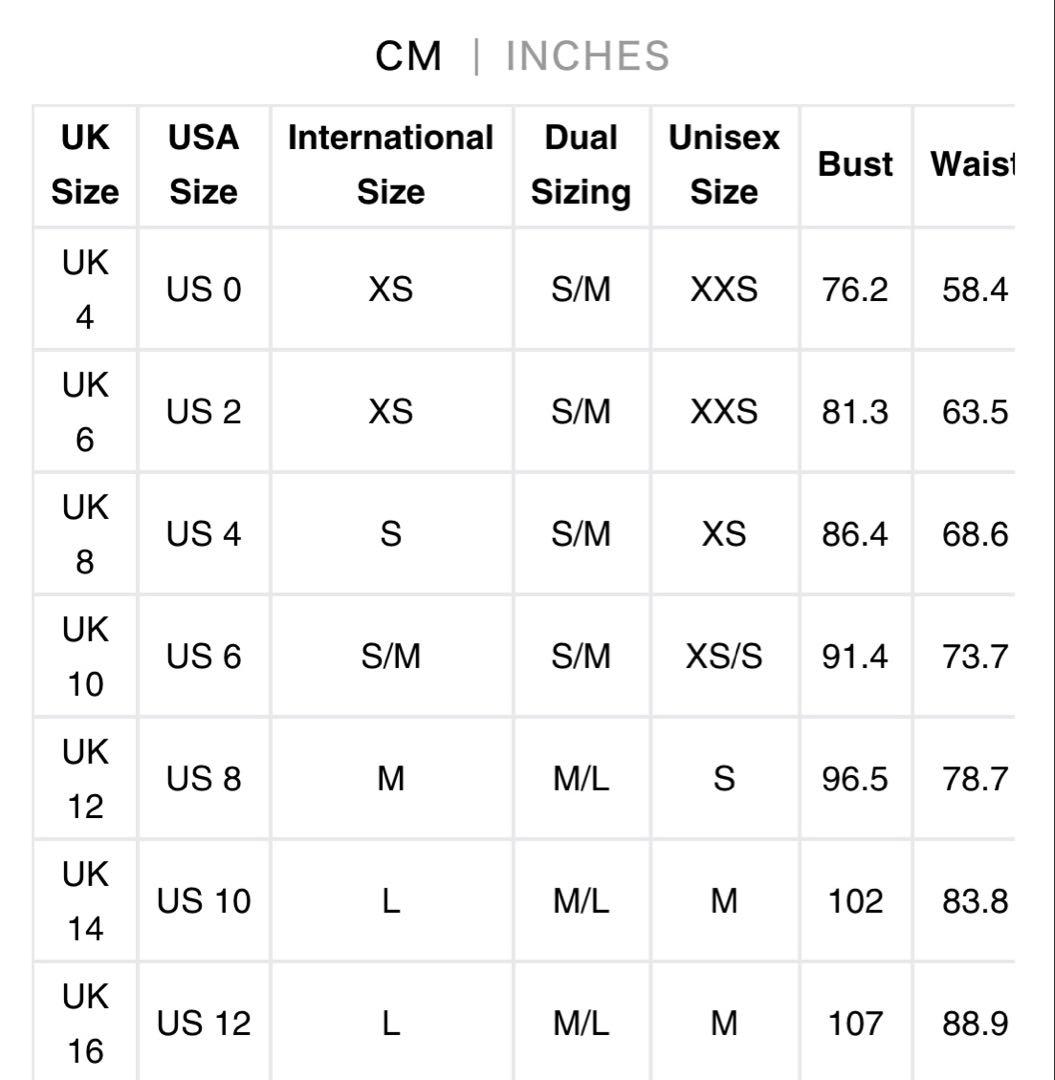This screenshot has width=1055, height=1080.
Task: Switch size chart to INCHES
Action: [587, 56]
